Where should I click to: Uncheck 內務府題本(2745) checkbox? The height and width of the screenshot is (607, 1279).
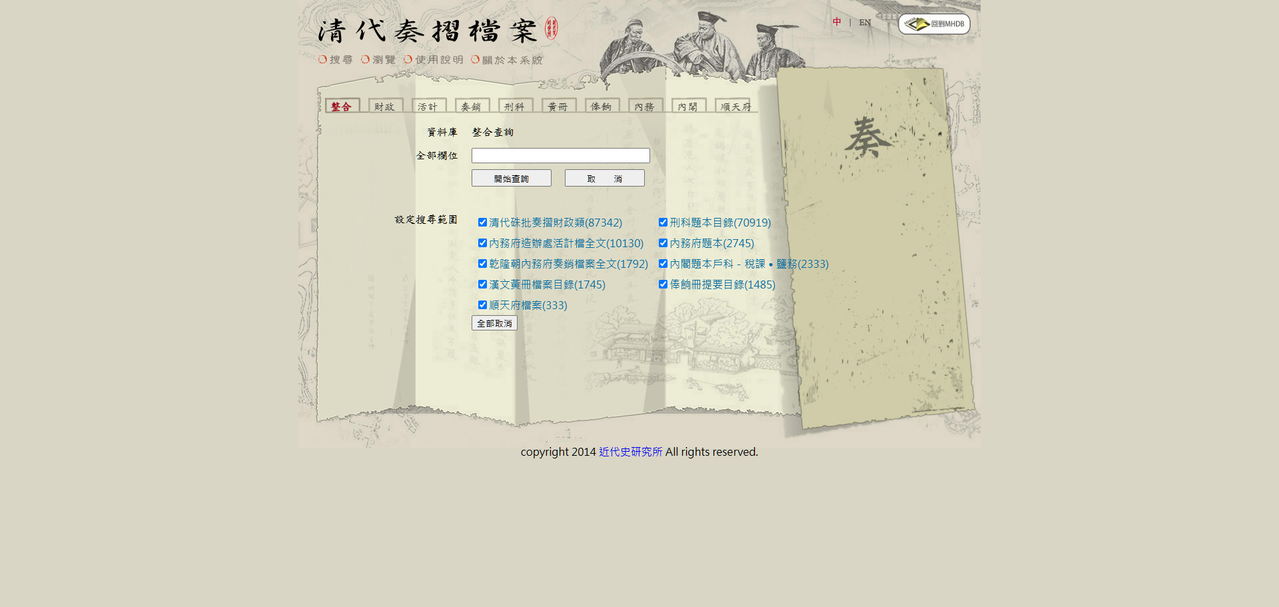coord(663,243)
